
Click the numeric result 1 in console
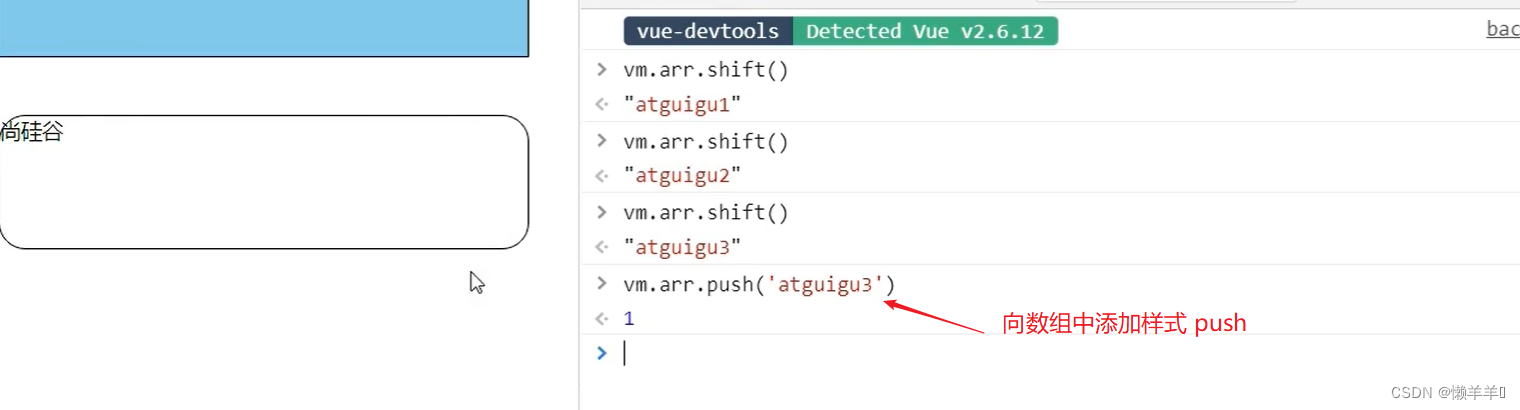click(629, 319)
